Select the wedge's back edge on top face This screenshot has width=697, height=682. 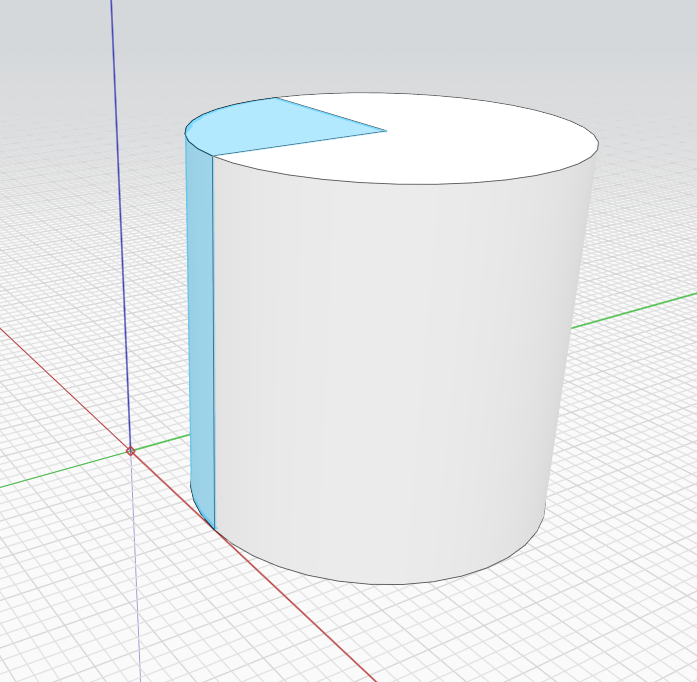click(330, 113)
